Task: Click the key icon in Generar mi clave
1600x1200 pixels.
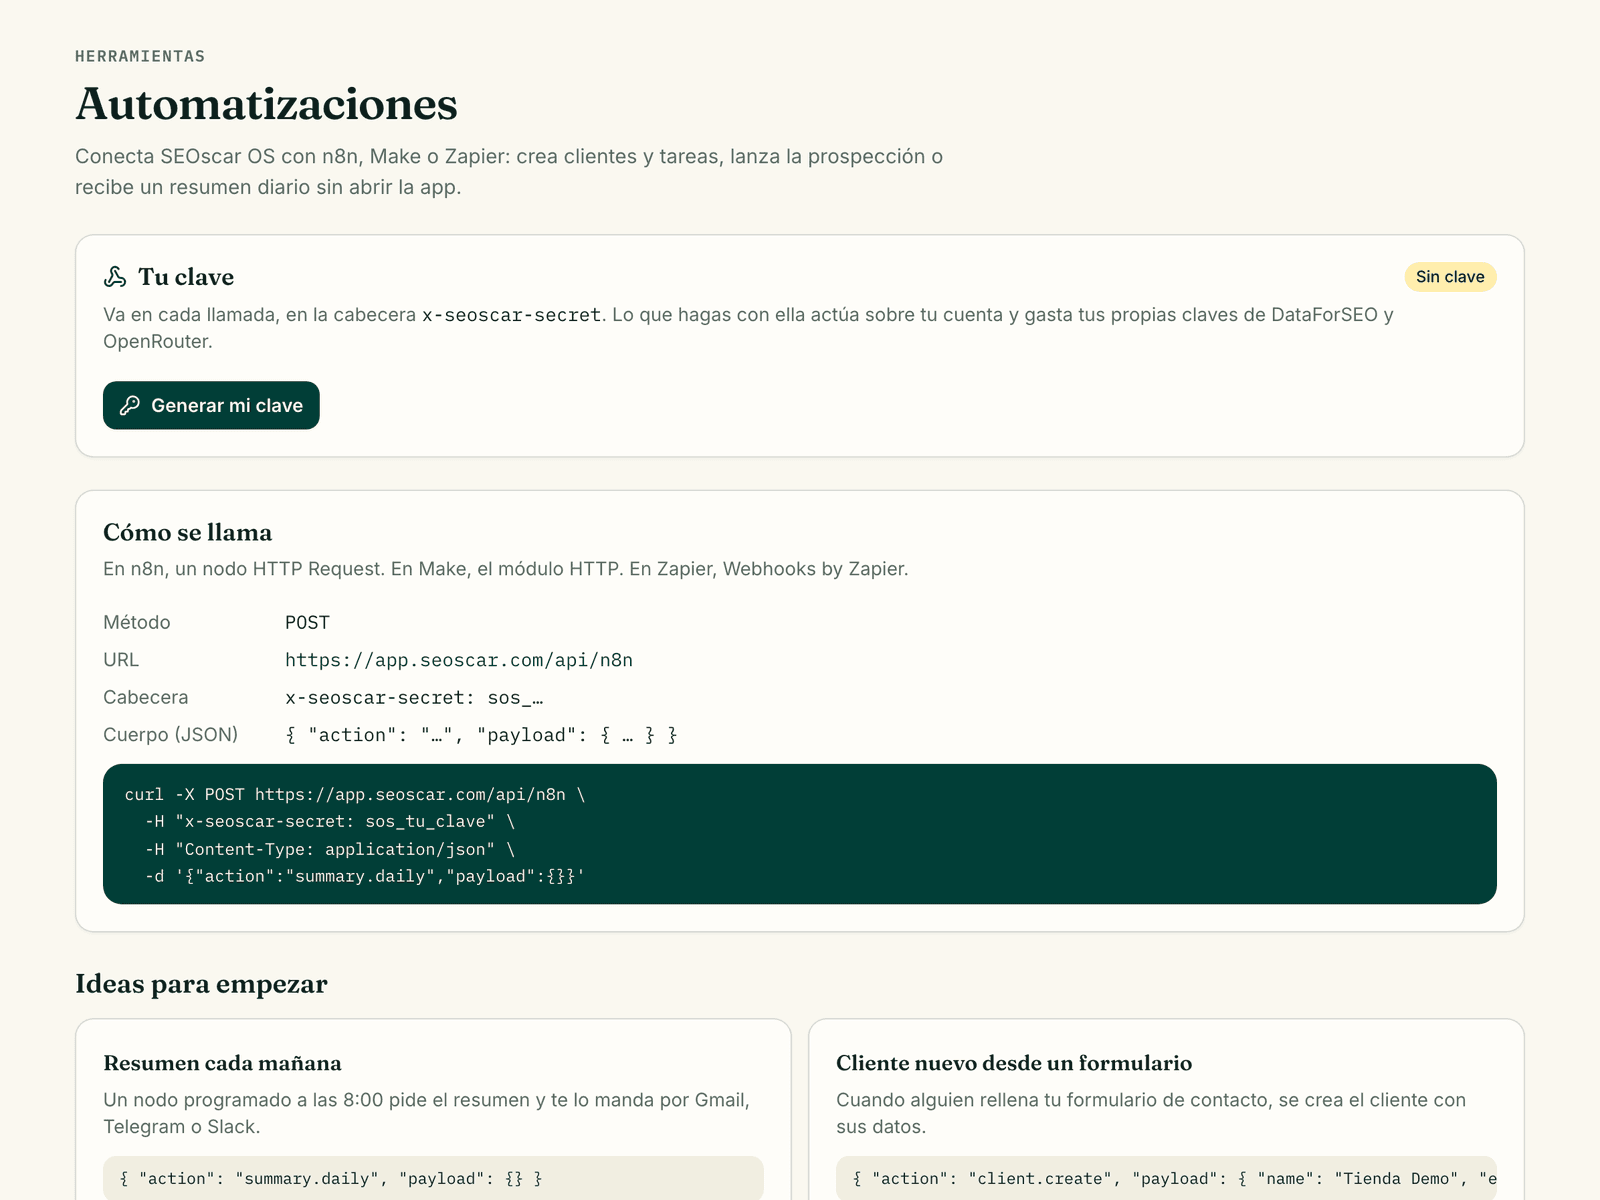Action: click(130, 405)
